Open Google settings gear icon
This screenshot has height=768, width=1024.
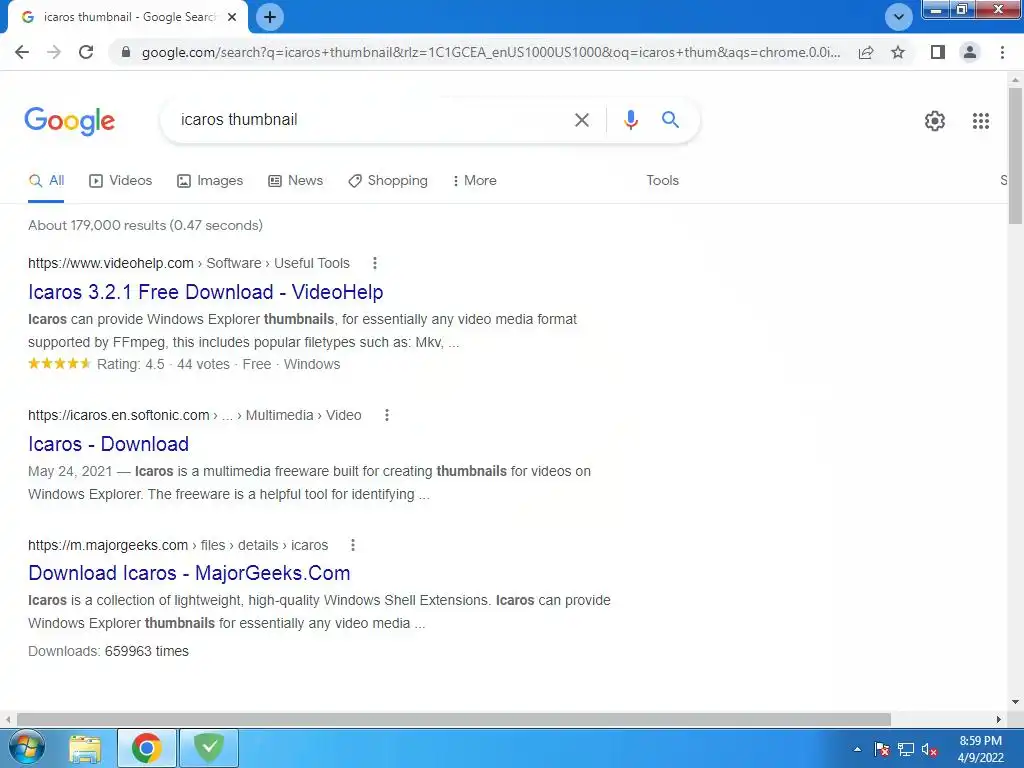point(935,121)
